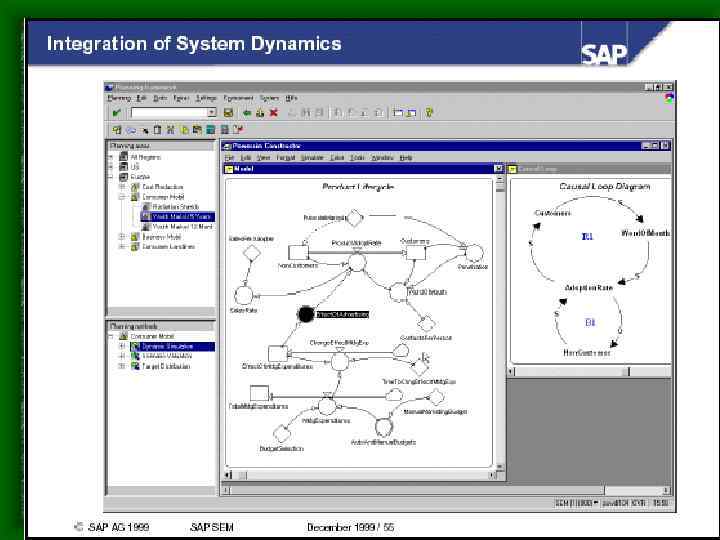Open the system dropdown in the status bar

point(596,503)
